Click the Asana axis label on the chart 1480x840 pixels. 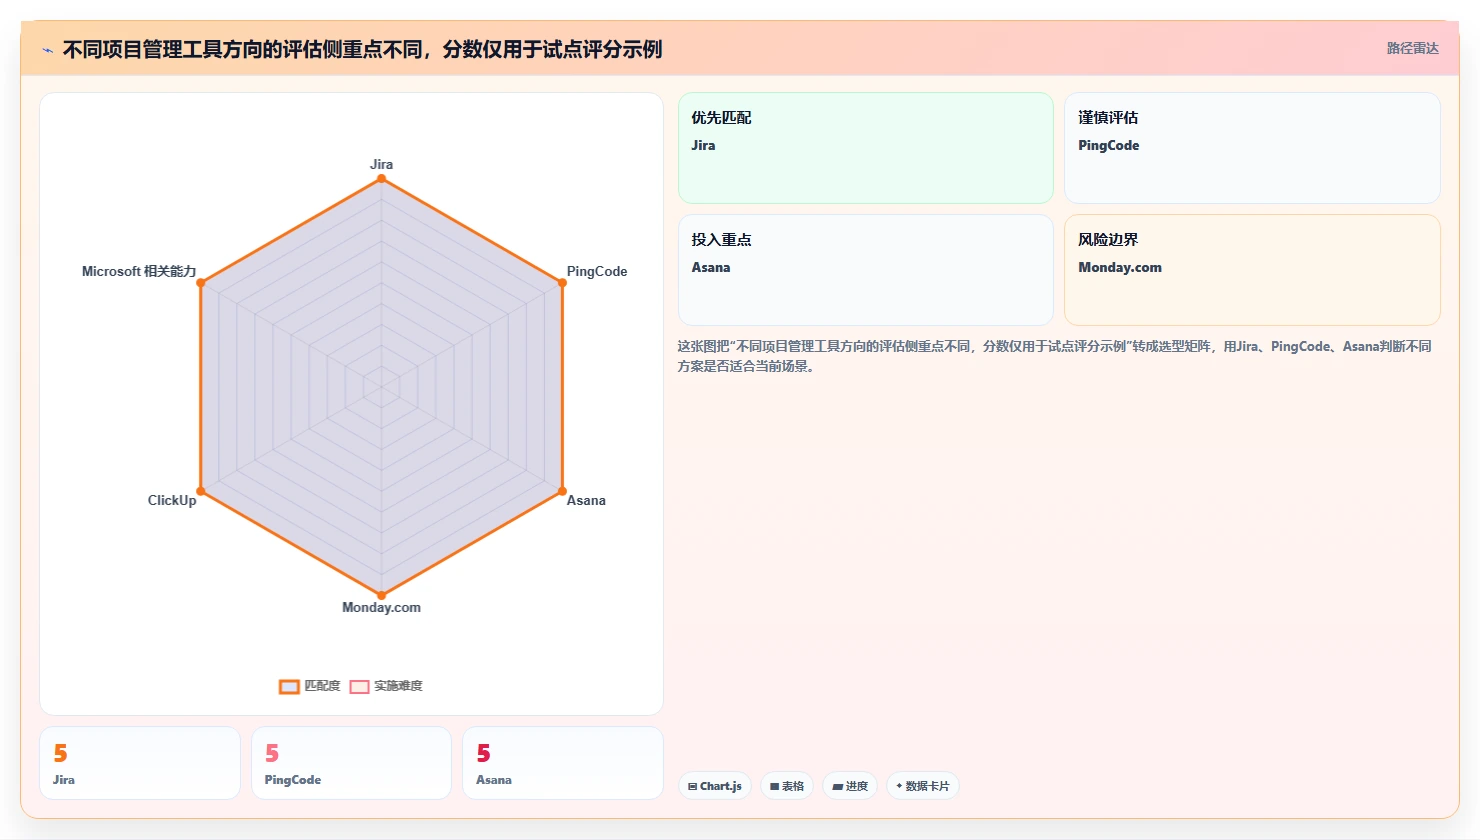[586, 500]
